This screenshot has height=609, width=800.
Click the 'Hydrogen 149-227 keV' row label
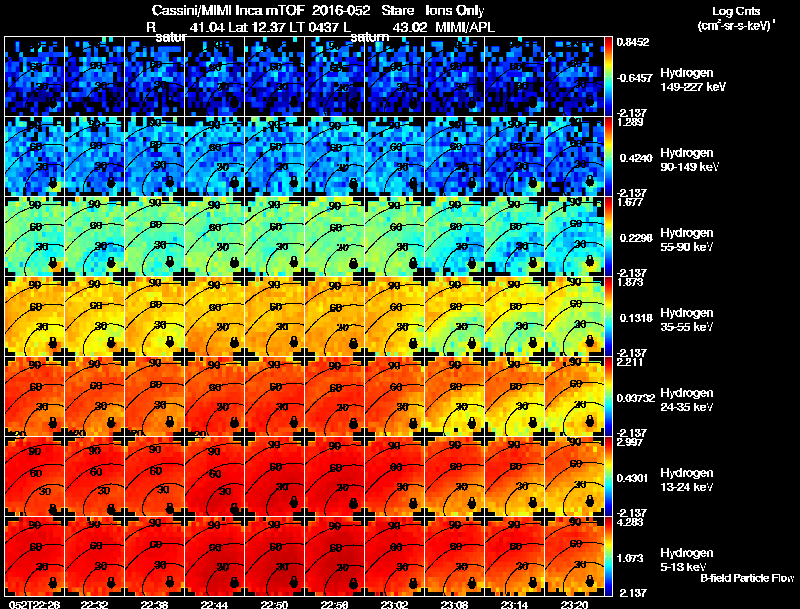tap(693, 80)
